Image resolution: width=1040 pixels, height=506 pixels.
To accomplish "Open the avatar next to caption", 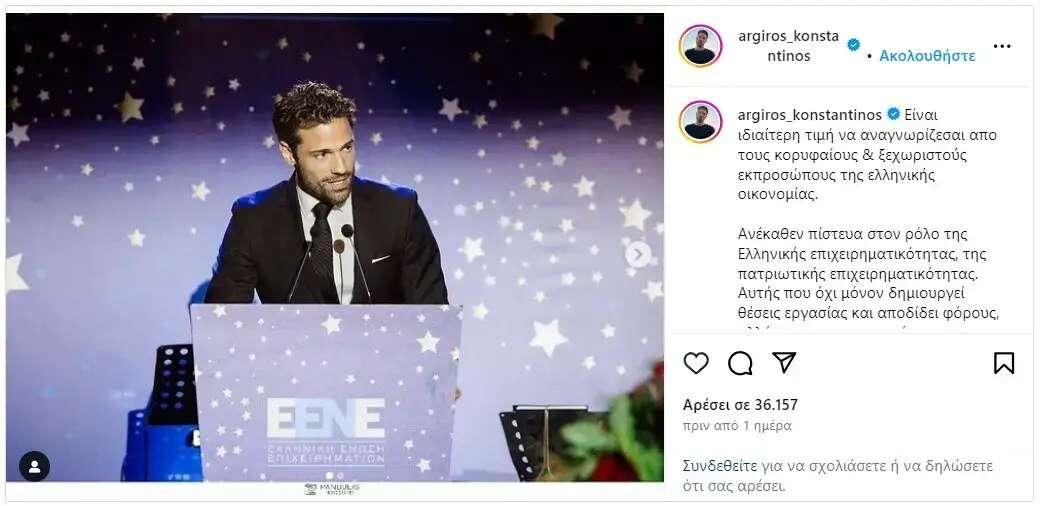I will coord(700,122).
